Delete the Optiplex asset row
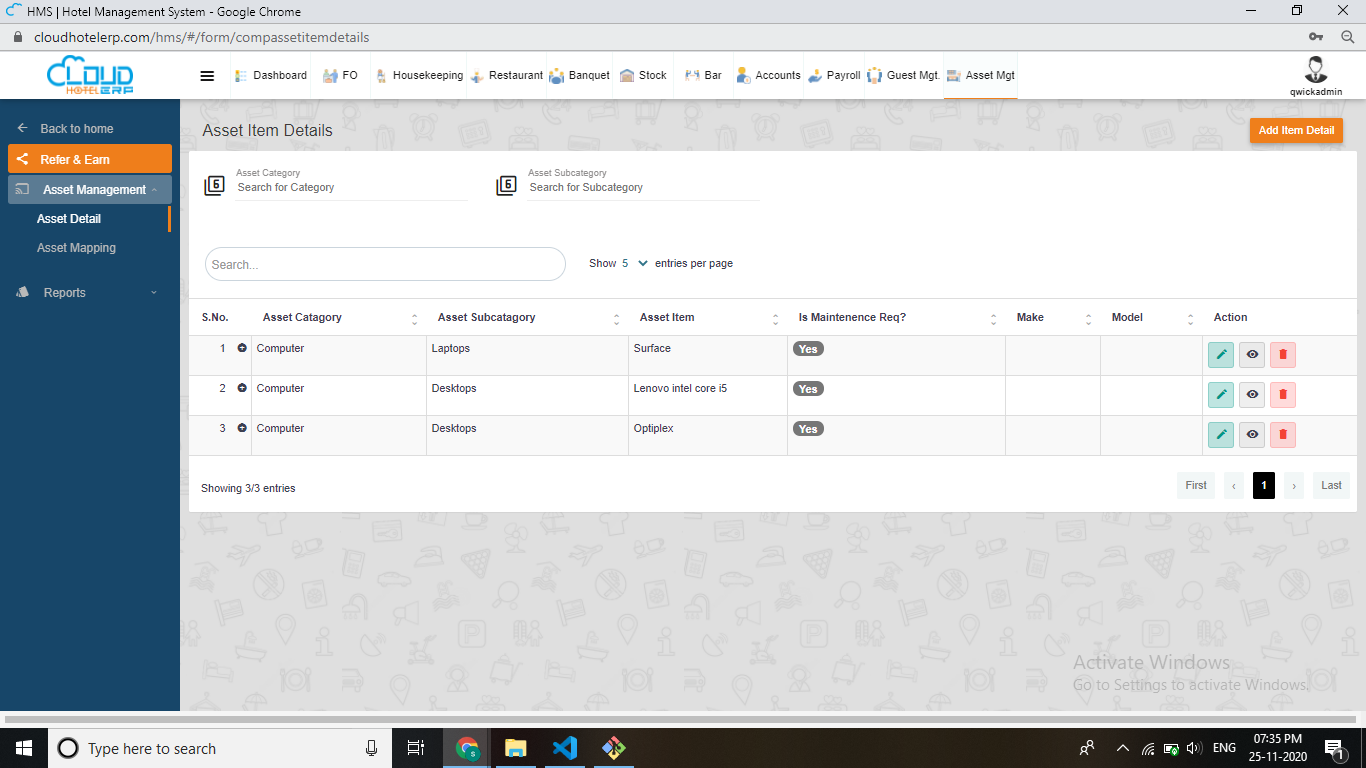 click(x=1282, y=435)
